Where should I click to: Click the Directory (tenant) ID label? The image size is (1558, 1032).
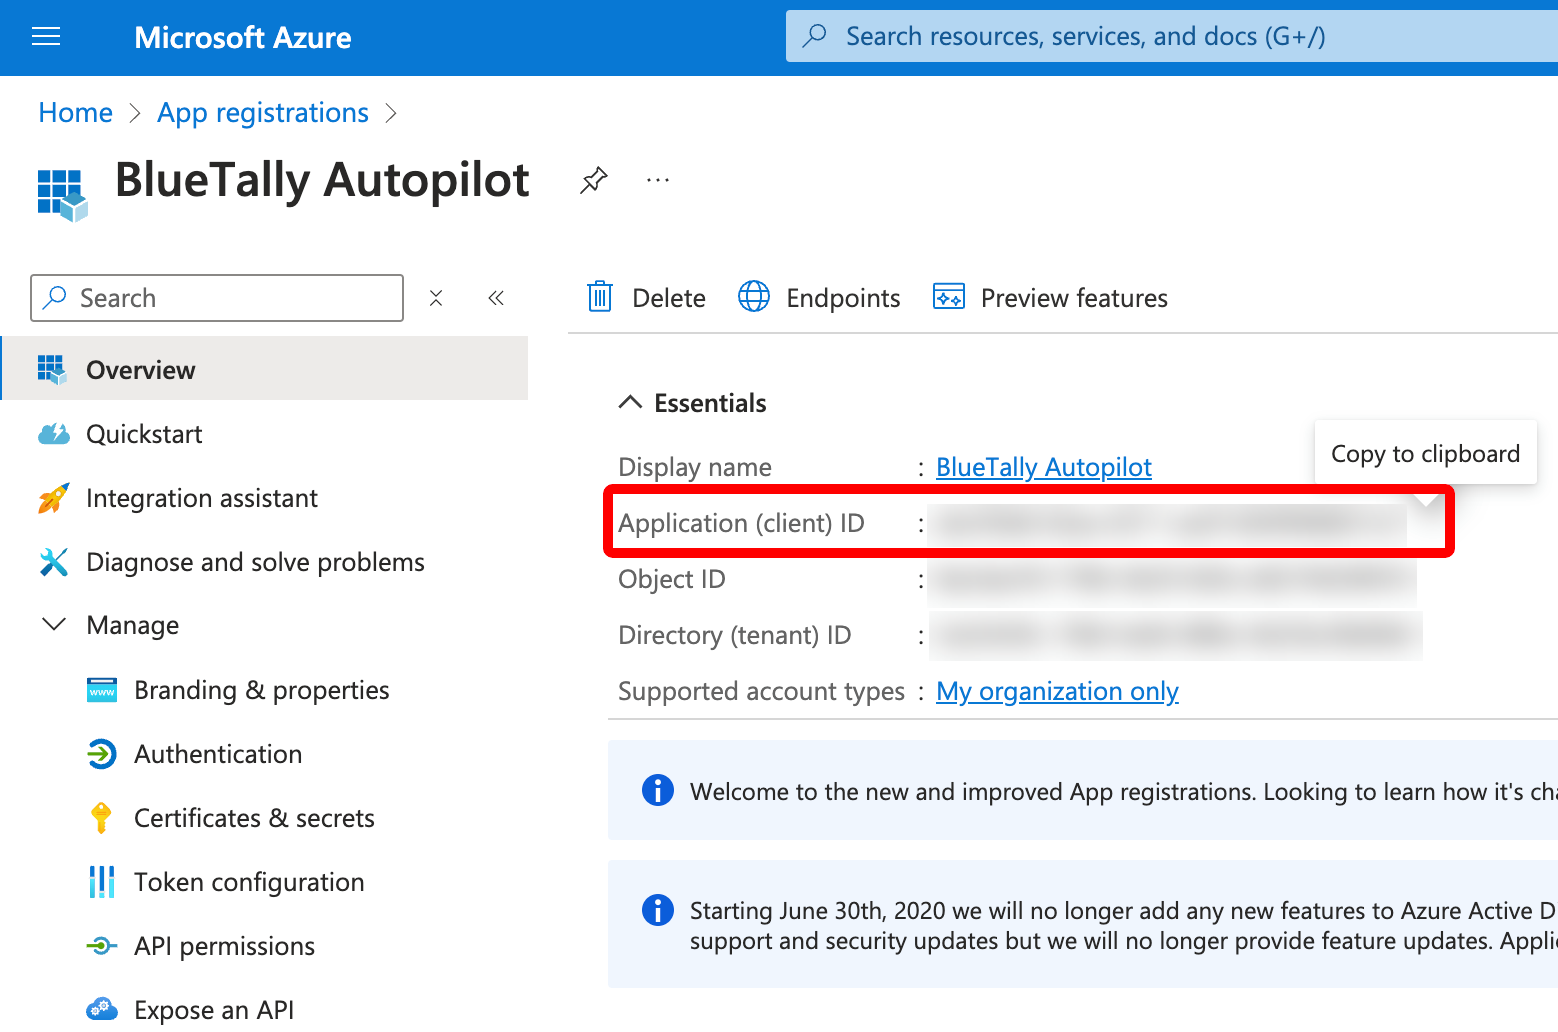[x=735, y=635]
